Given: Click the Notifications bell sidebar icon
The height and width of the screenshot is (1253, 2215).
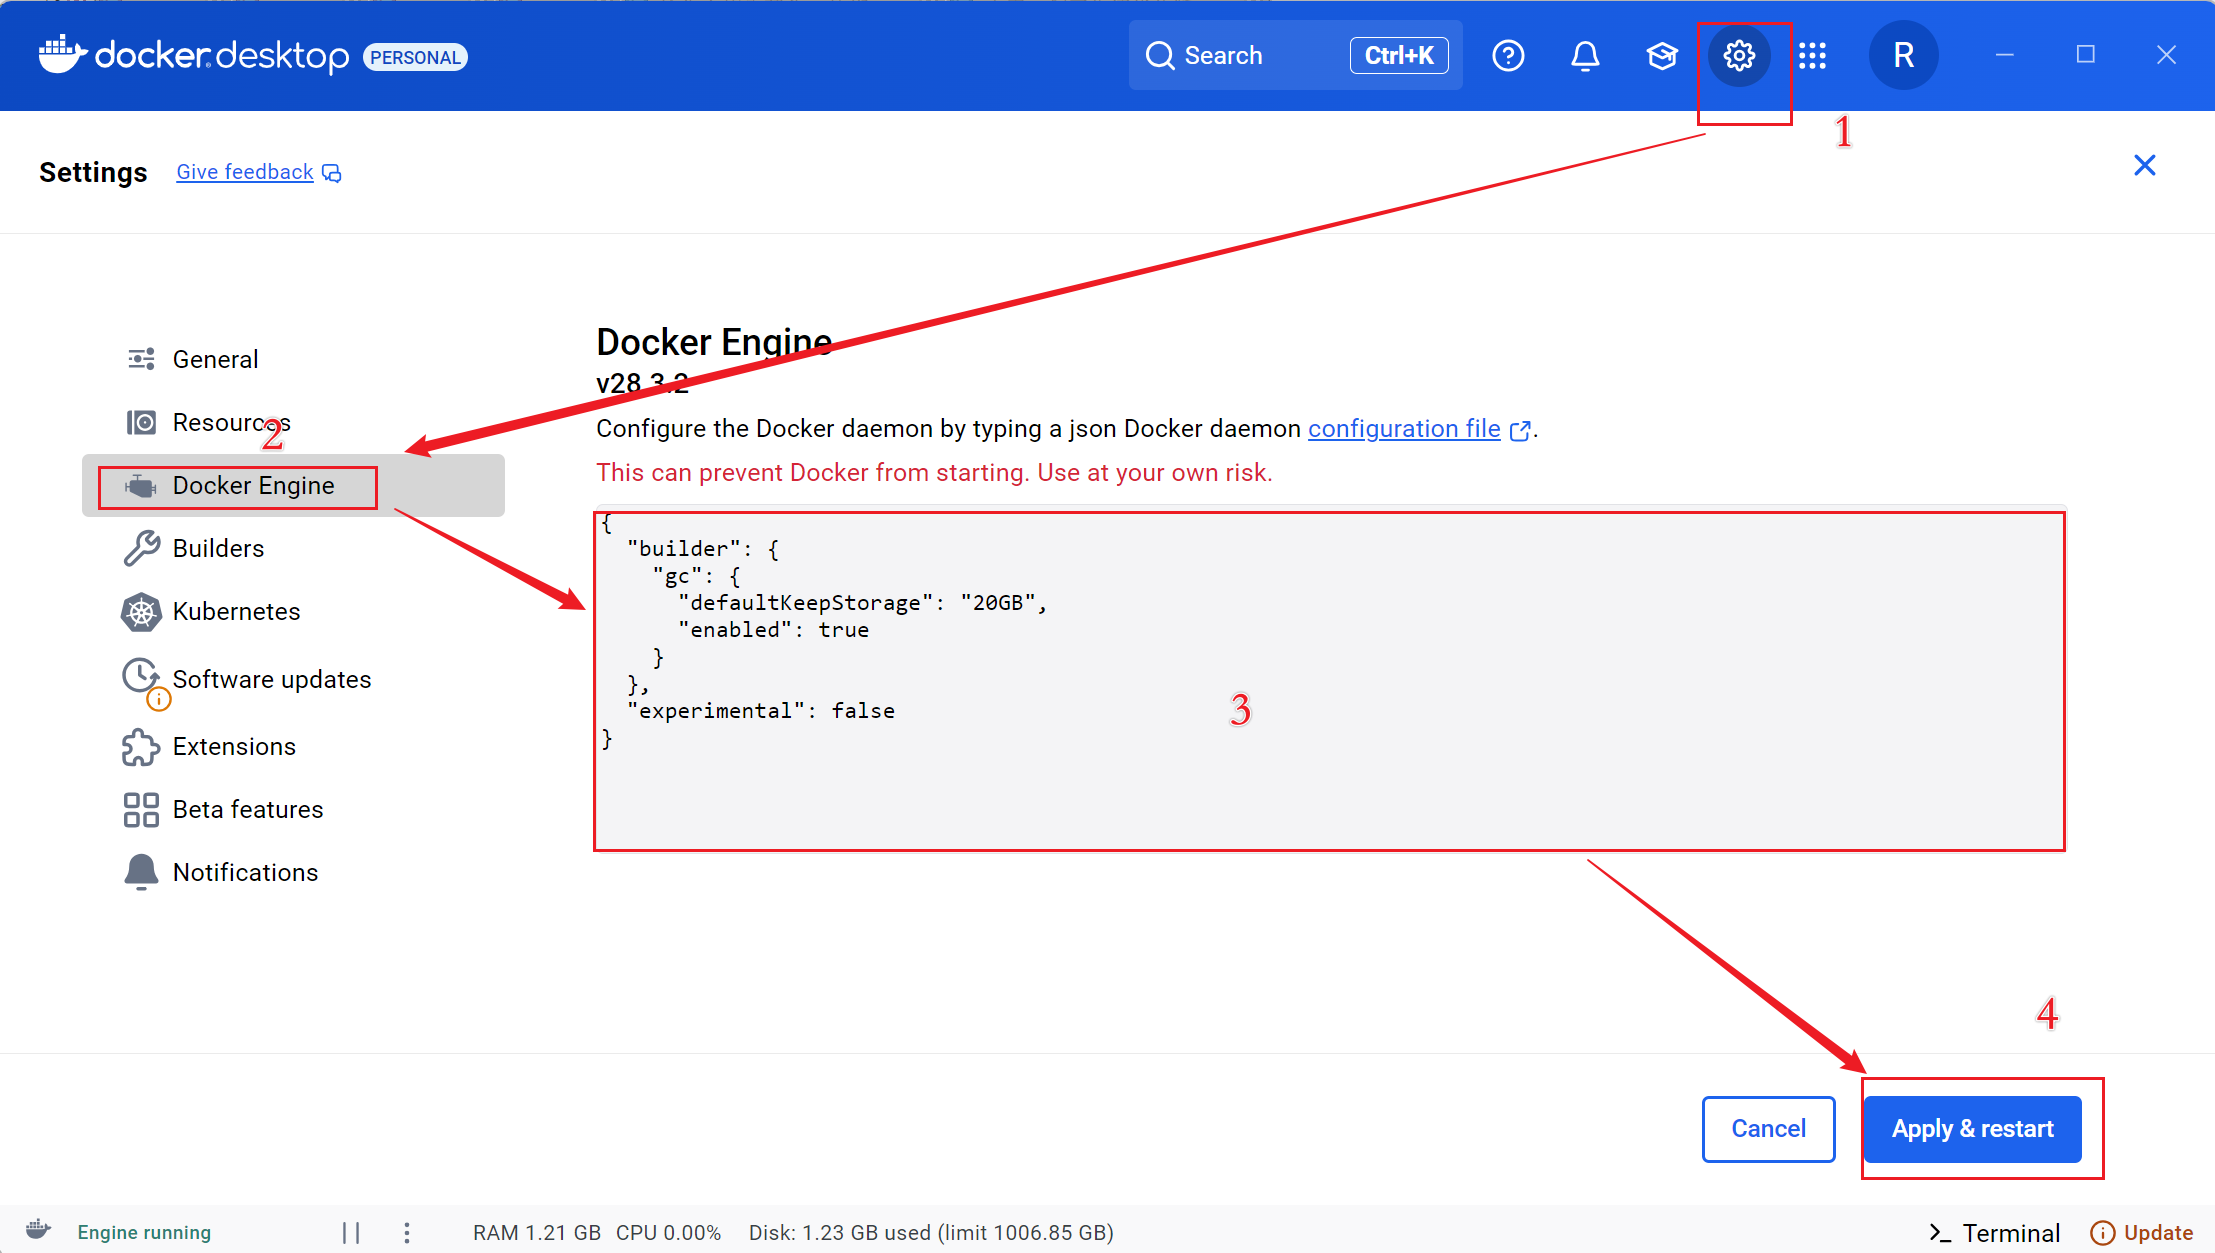Looking at the screenshot, I should pos(141,872).
